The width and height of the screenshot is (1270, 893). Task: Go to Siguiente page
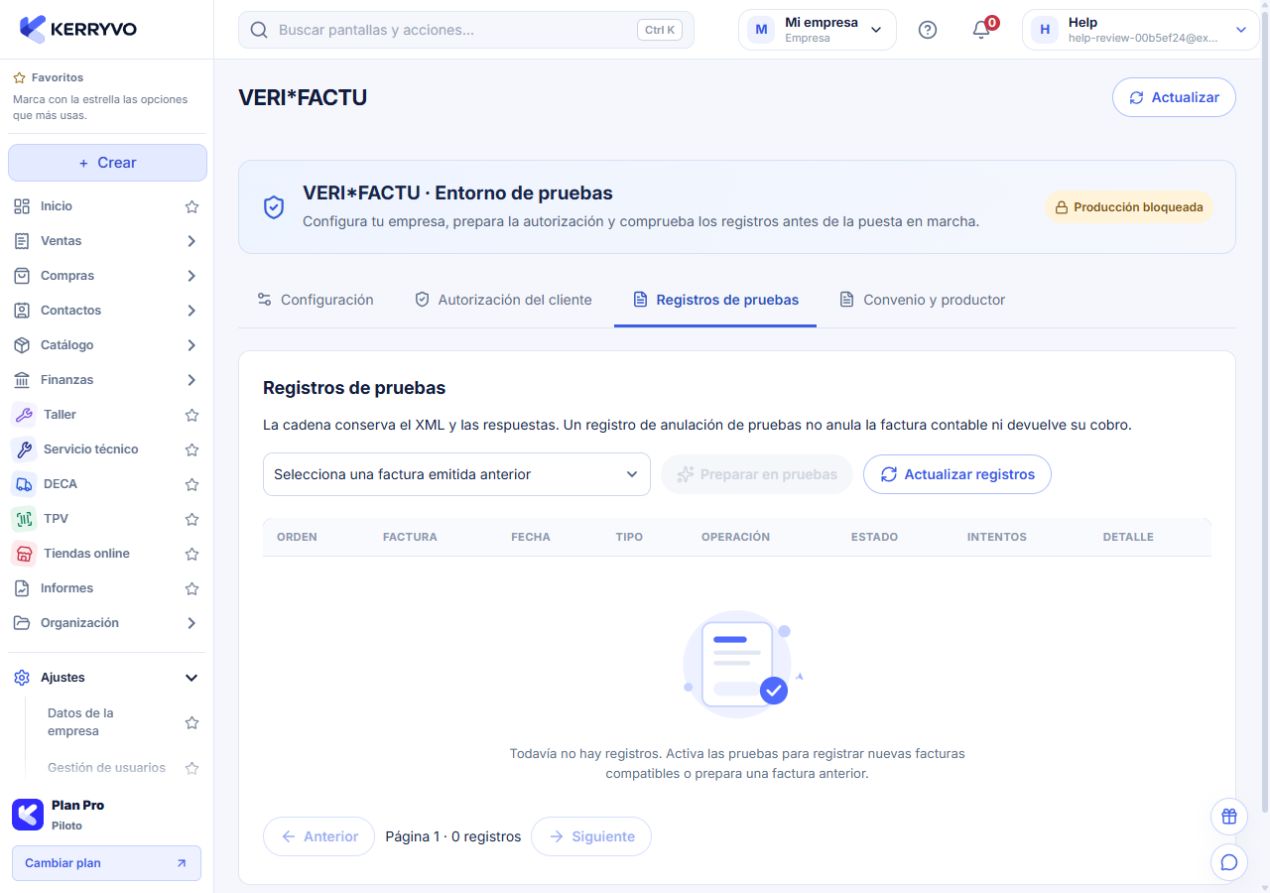tap(591, 836)
